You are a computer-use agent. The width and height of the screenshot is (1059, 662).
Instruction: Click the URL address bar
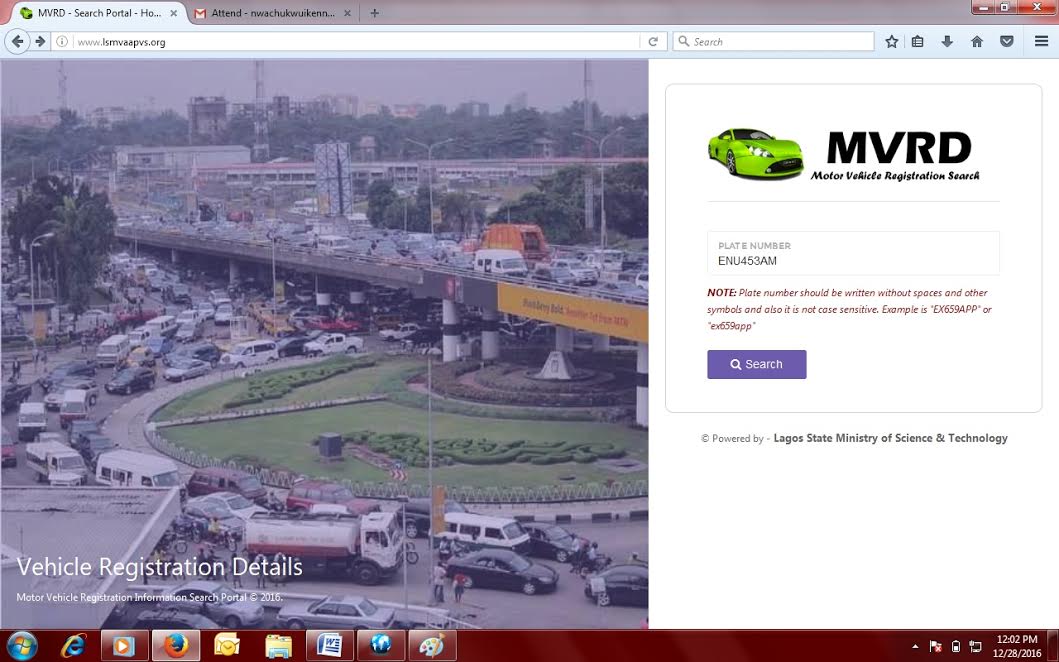click(x=350, y=42)
